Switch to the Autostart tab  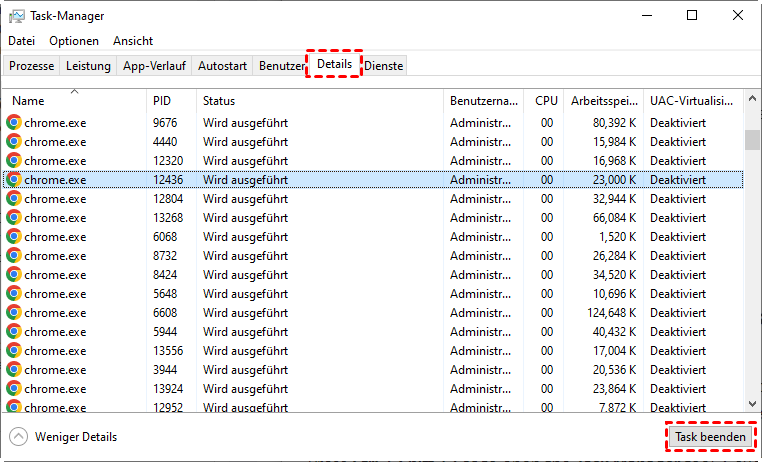point(222,66)
